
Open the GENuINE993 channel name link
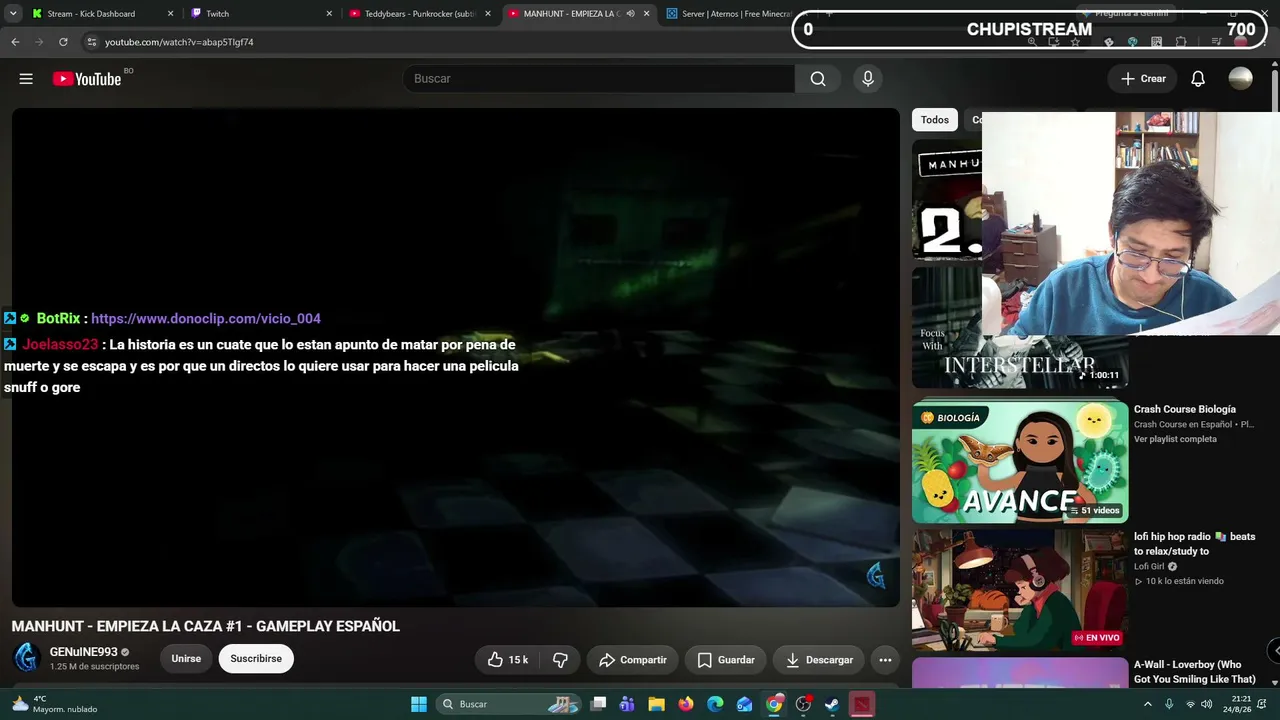pyautogui.click(x=84, y=652)
